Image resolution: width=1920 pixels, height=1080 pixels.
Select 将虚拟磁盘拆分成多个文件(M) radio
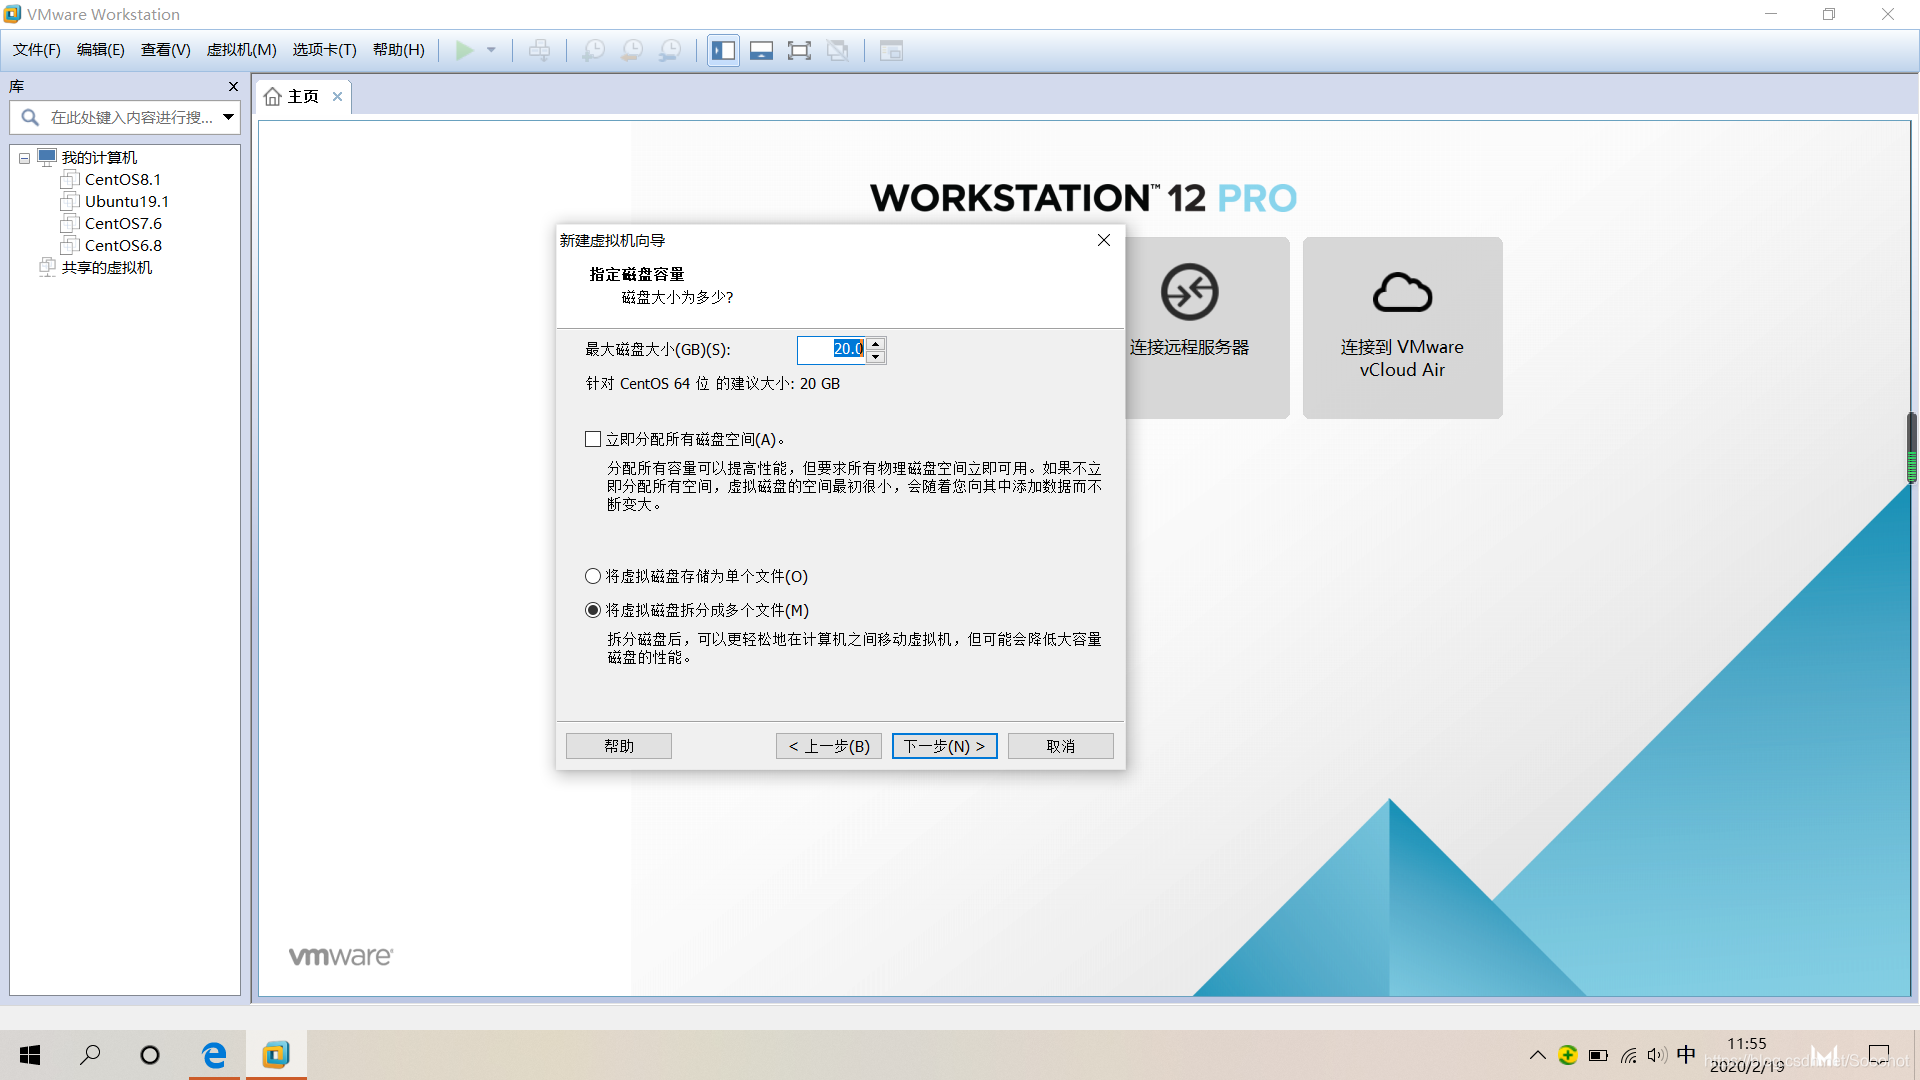pos(593,610)
